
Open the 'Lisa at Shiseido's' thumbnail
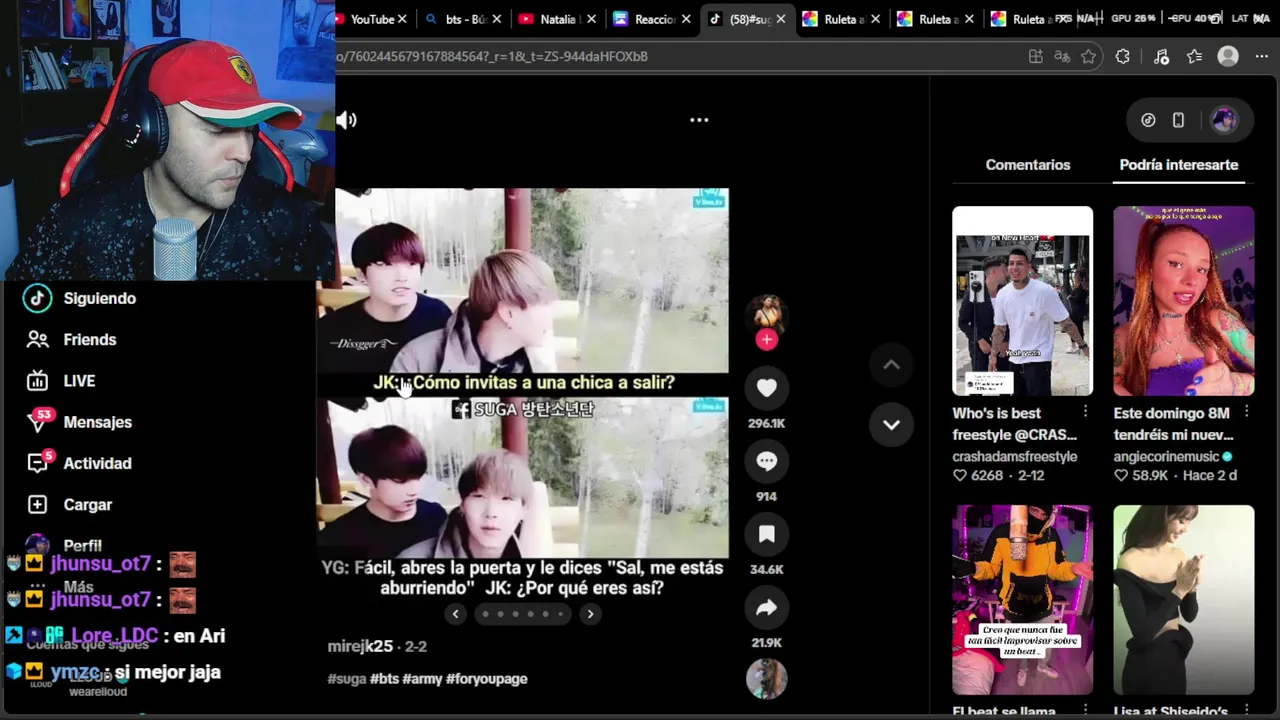tap(1184, 599)
